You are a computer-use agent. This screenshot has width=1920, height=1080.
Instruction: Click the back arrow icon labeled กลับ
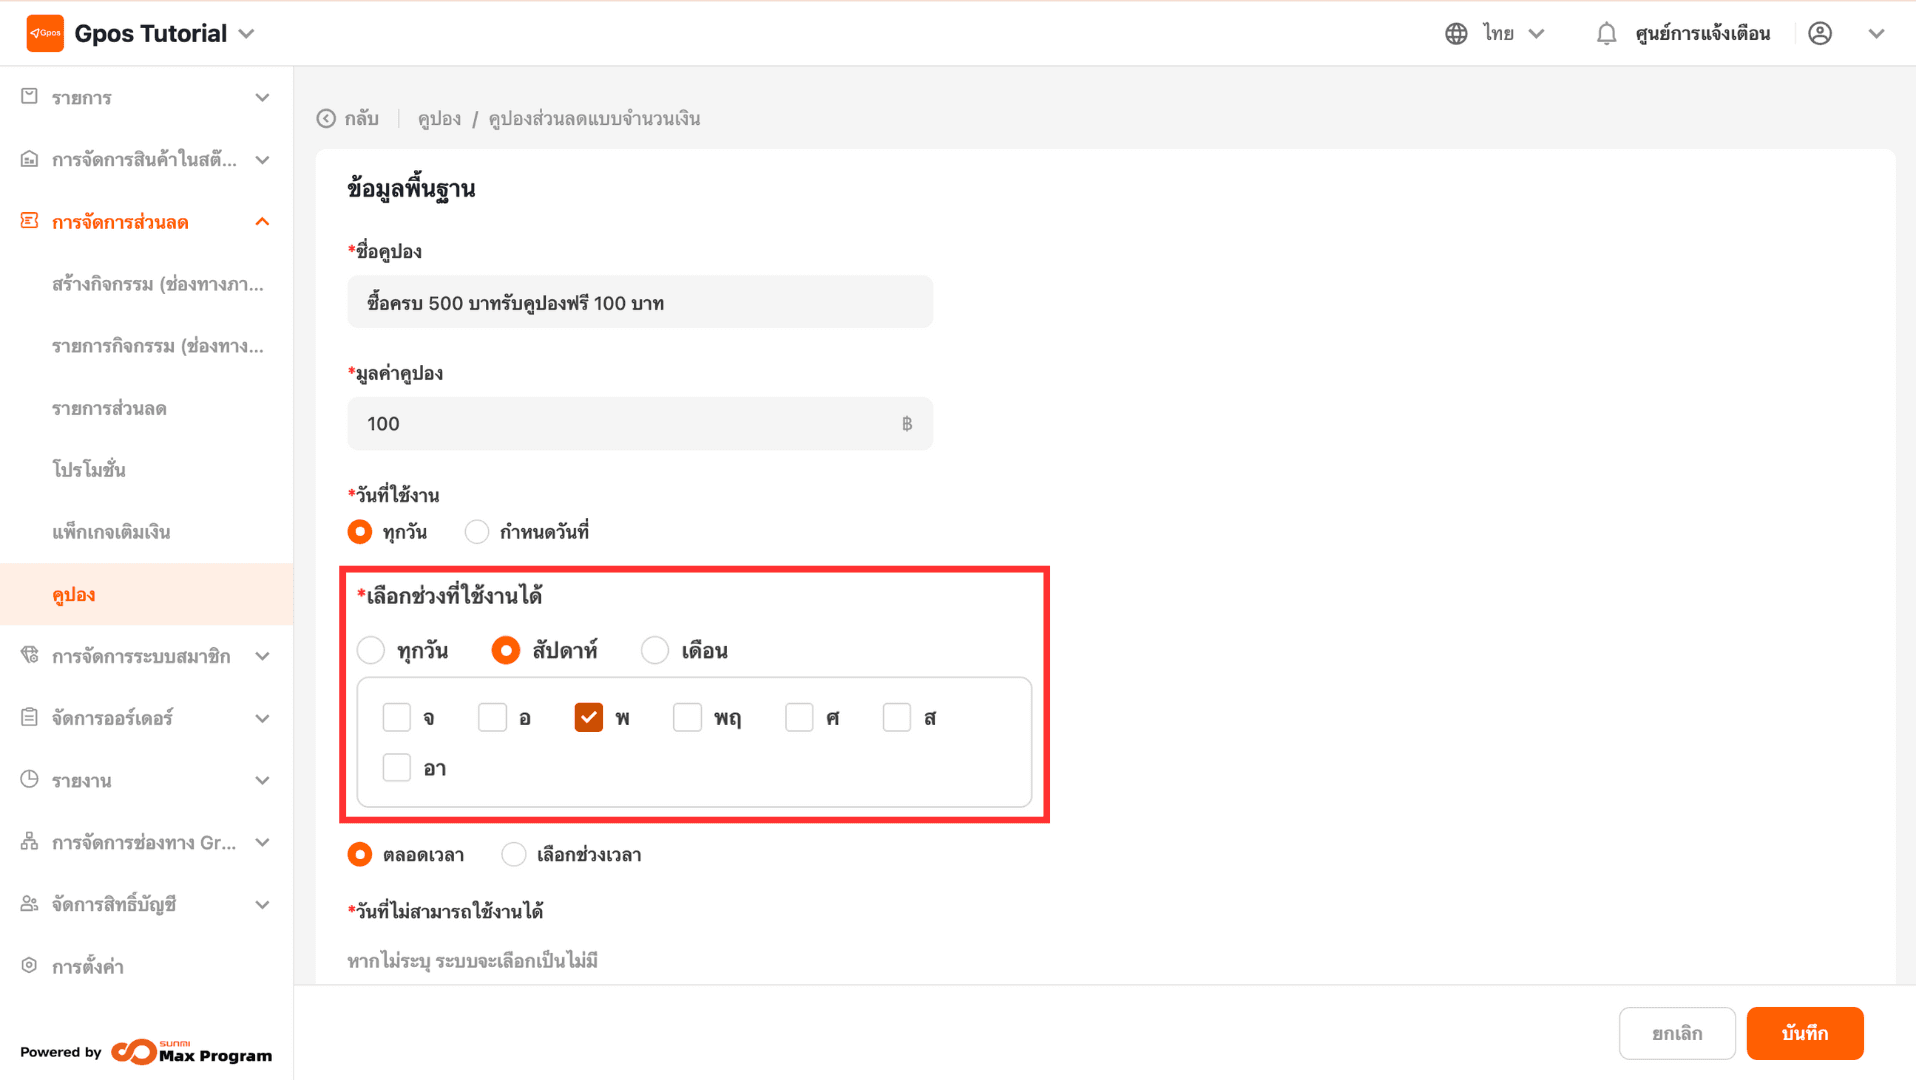pyautogui.click(x=326, y=119)
